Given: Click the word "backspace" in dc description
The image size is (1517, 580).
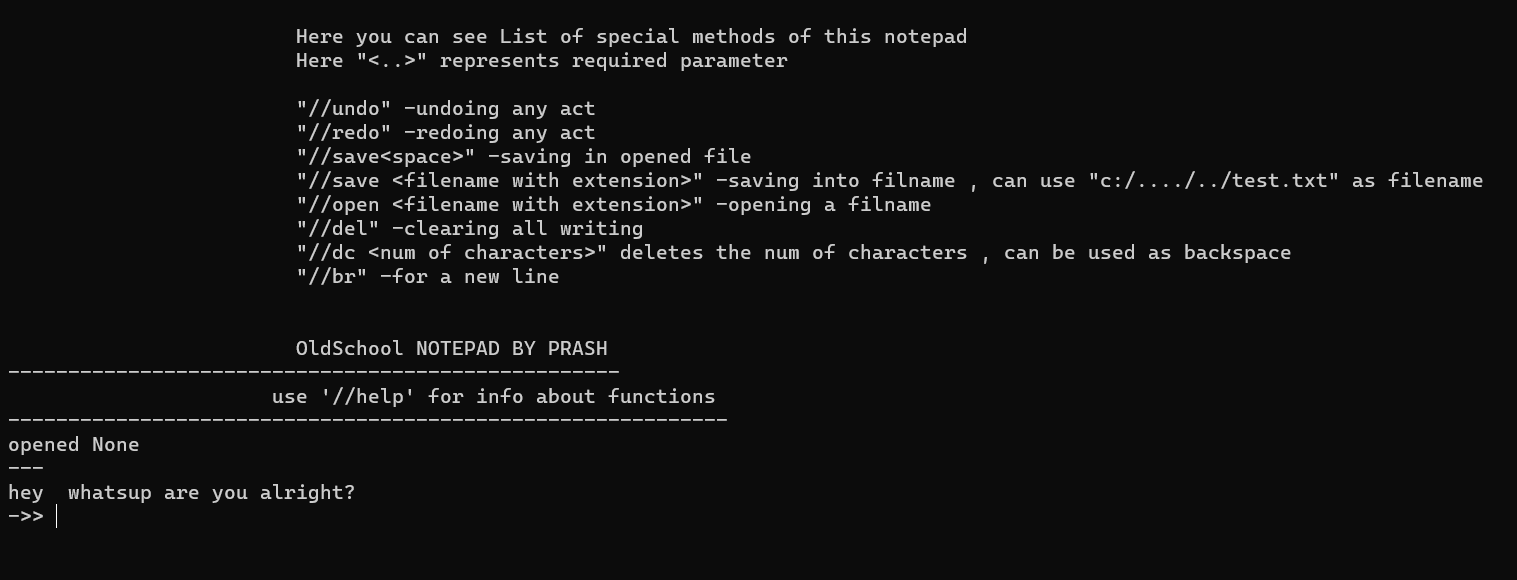Looking at the screenshot, I should 1237,253.
